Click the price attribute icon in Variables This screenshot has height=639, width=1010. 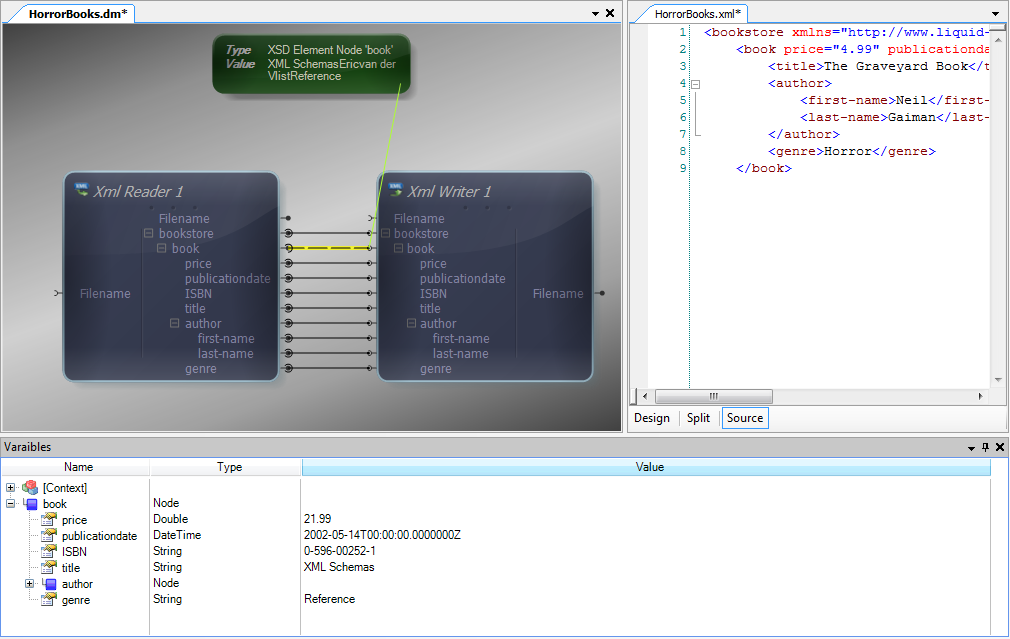click(x=49, y=519)
